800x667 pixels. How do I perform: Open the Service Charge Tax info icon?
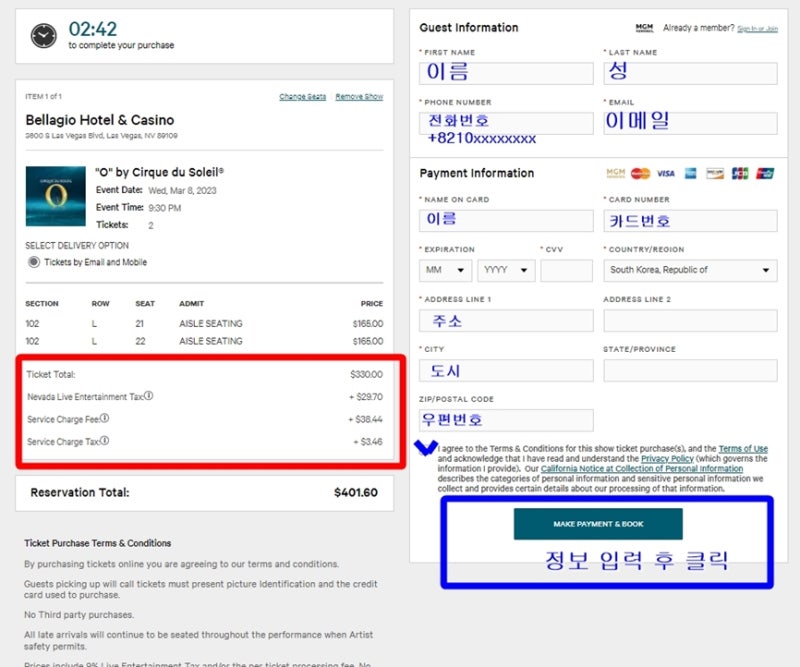point(104,440)
